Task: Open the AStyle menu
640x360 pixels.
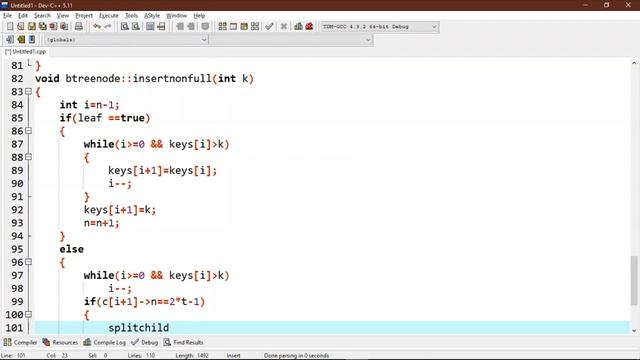Action: pos(152,16)
